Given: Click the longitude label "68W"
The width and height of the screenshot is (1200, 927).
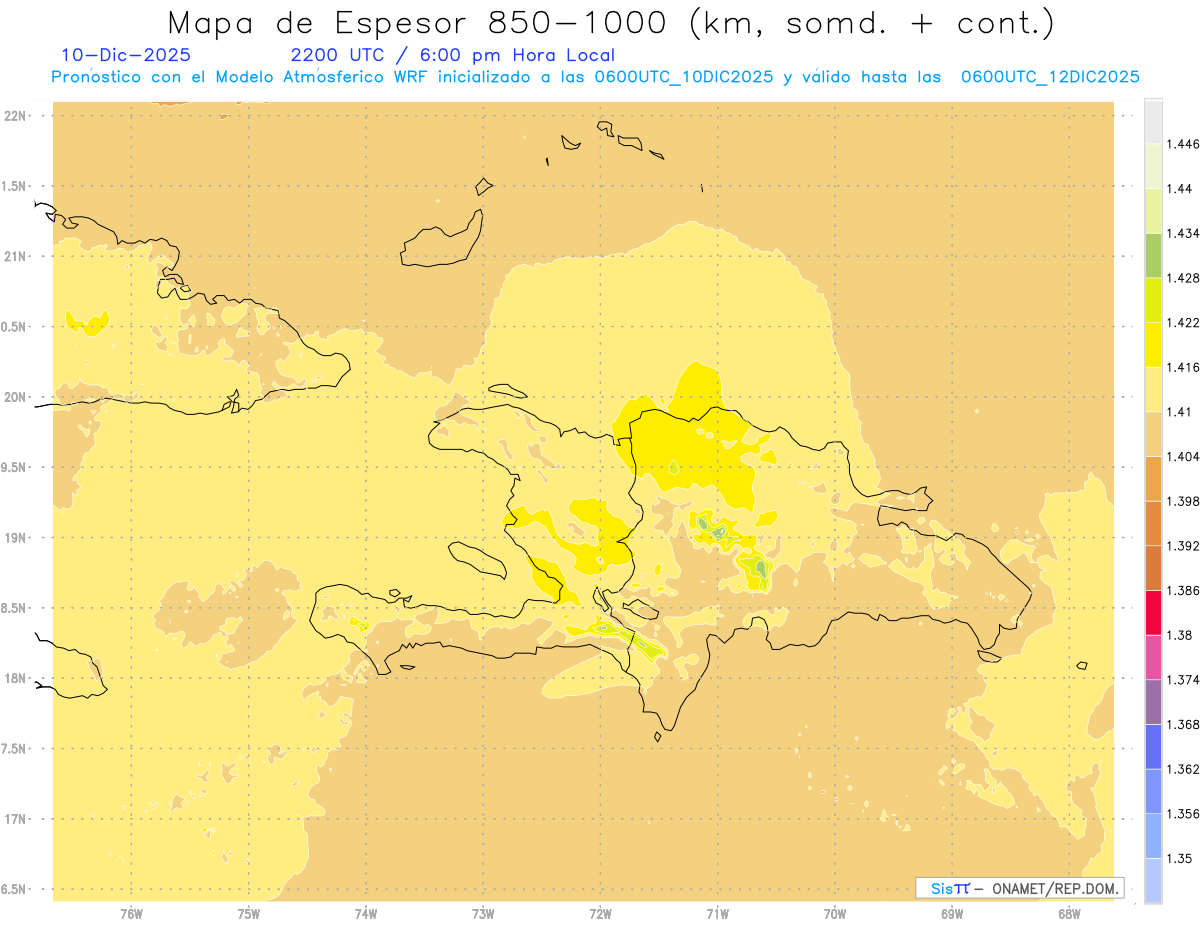Looking at the screenshot, I should tap(1069, 914).
